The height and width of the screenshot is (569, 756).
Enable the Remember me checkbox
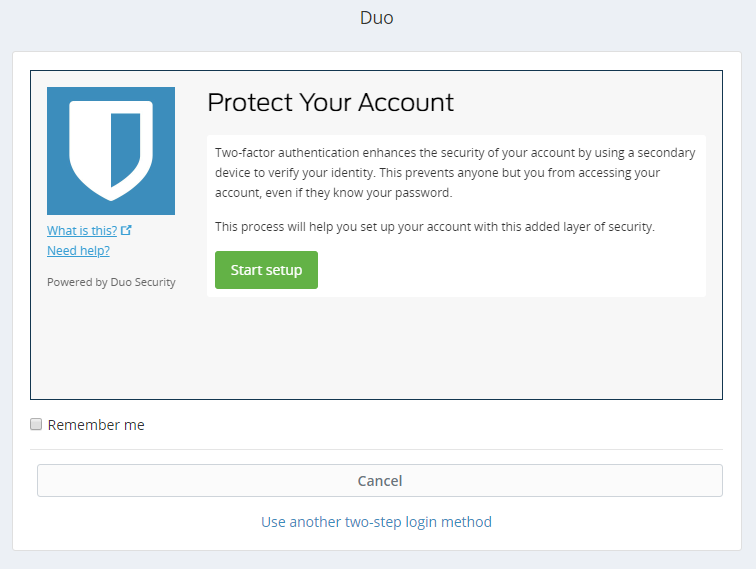[x=36, y=424]
